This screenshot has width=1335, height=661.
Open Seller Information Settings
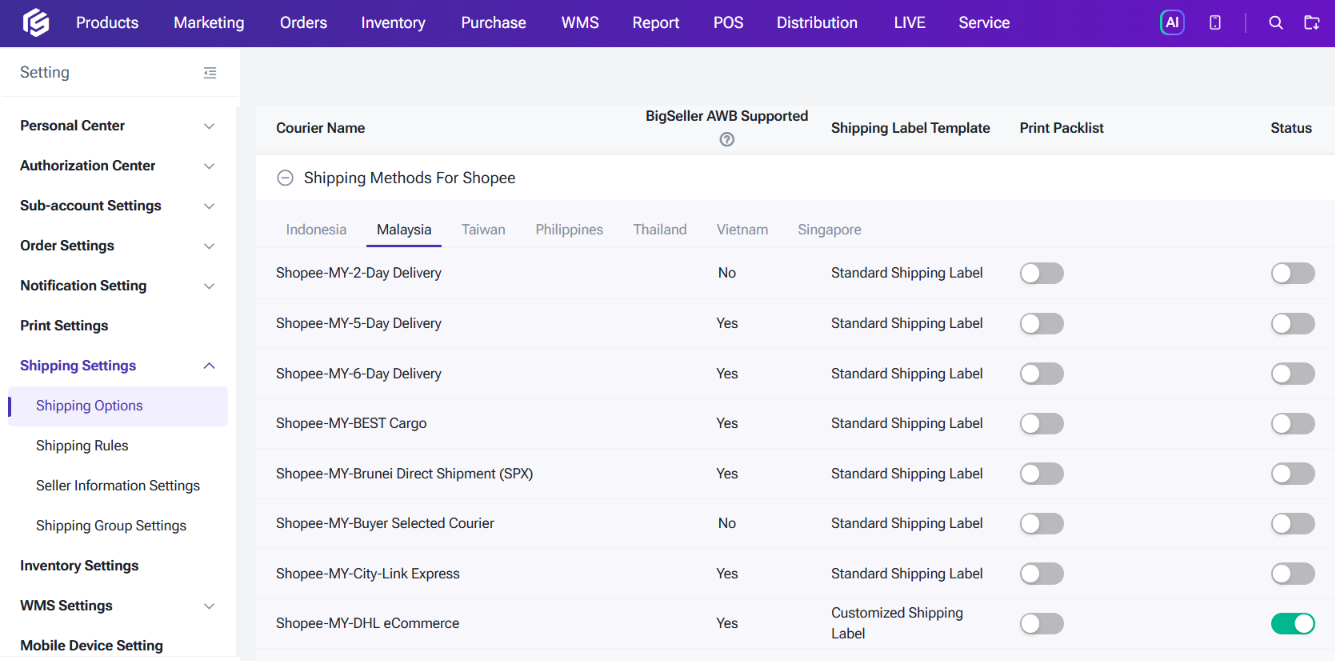118,486
